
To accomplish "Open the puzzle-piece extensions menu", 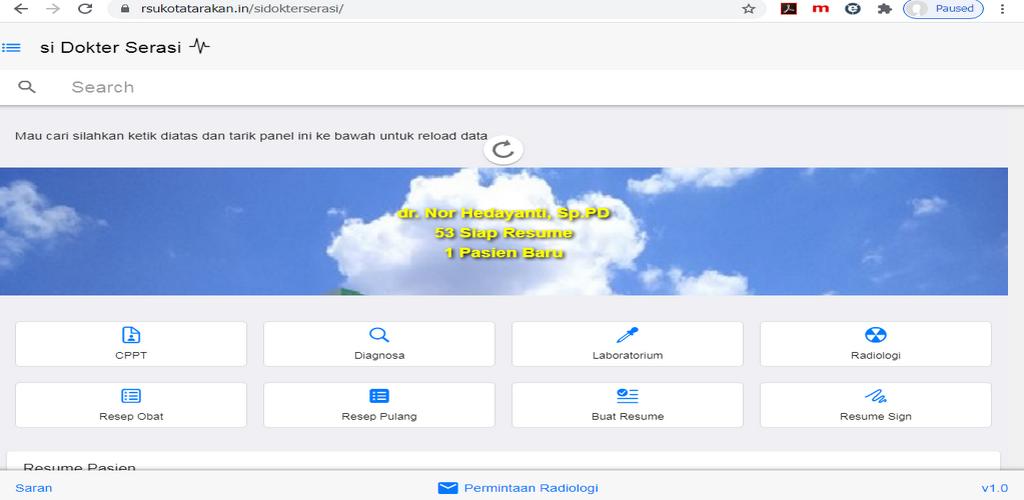I will click(884, 9).
